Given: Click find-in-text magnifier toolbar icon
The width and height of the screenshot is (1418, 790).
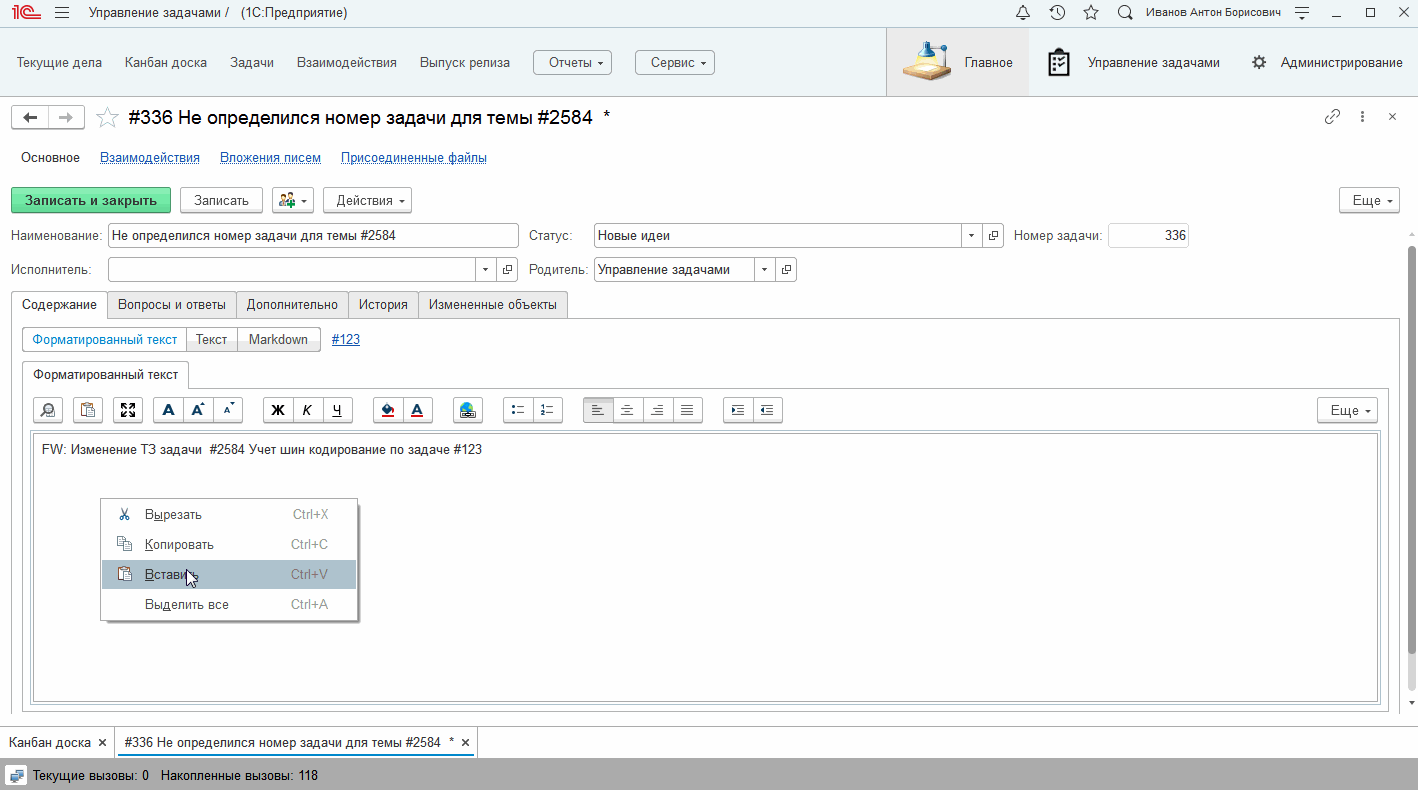Looking at the screenshot, I should pos(48,410).
